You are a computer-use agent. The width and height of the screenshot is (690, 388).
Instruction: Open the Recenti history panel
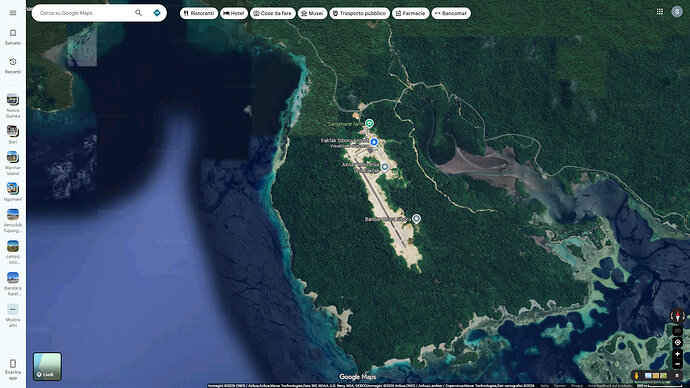pos(13,66)
